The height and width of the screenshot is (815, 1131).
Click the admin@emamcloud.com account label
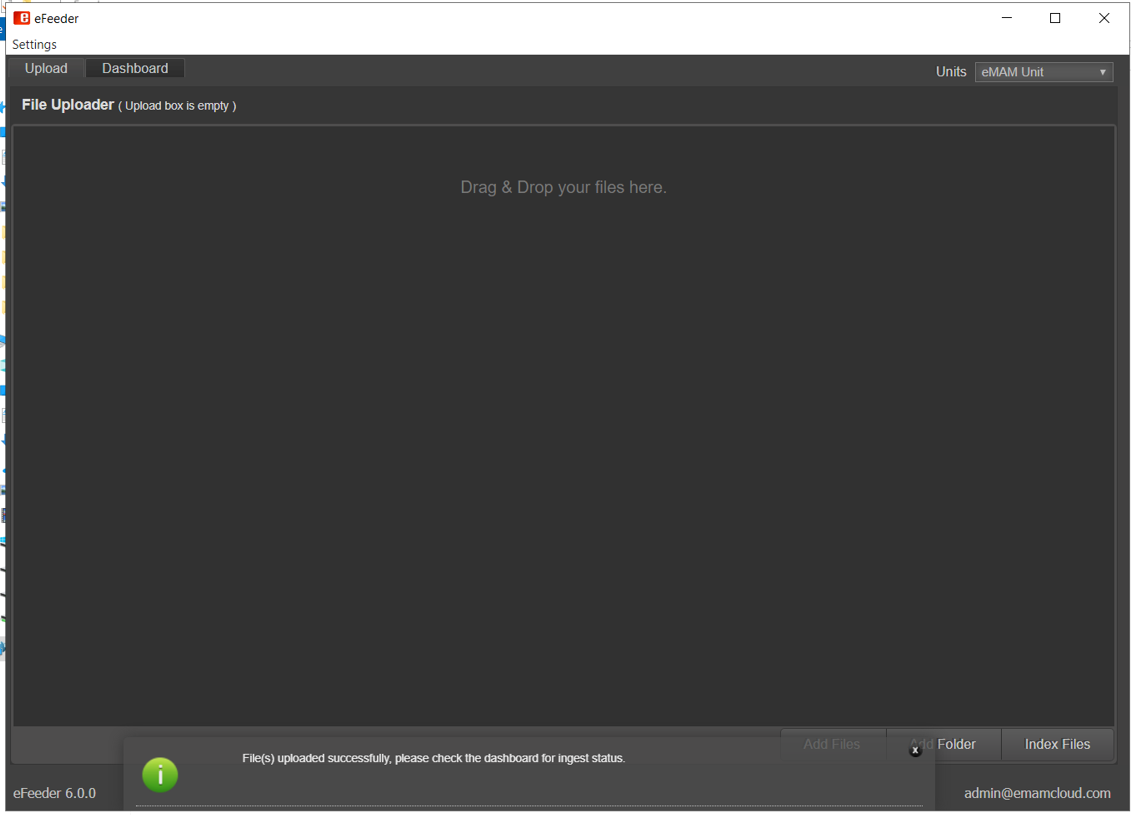pyautogui.click(x=1037, y=793)
